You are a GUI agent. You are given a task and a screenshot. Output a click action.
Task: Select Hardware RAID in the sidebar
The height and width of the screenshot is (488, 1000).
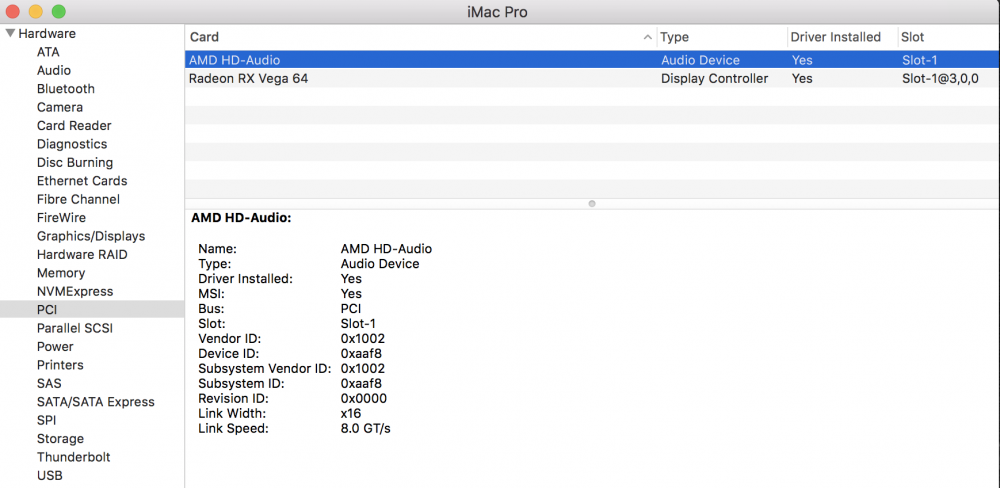(x=82, y=255)
